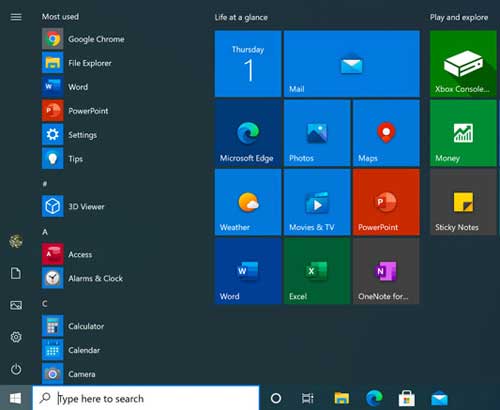Click the # letter index header
The image size is (500, 410).
click(x=45, y=184)
